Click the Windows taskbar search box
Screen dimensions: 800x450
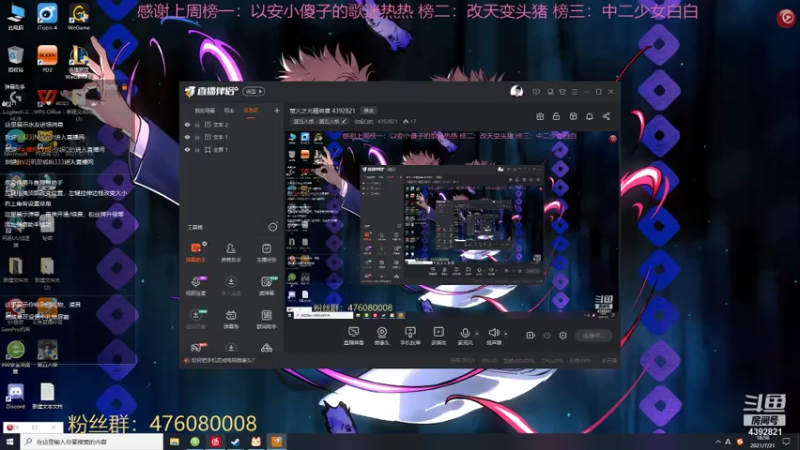click(92, 441)
